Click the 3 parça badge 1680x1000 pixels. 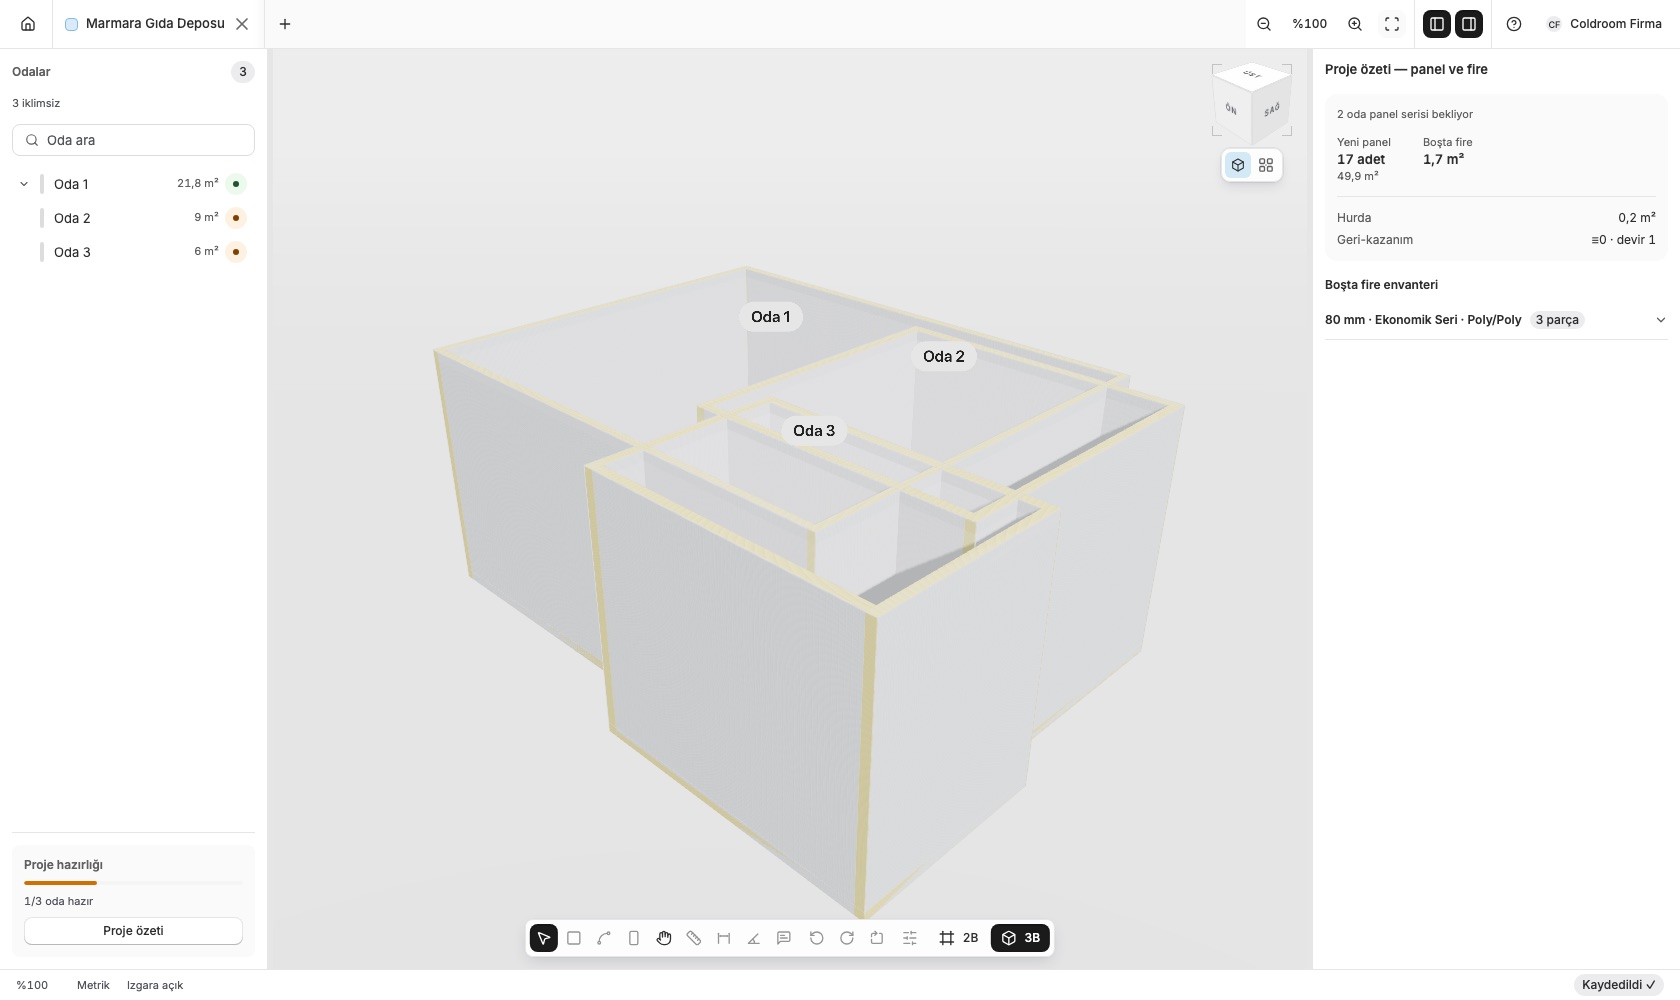(1557, 320)
